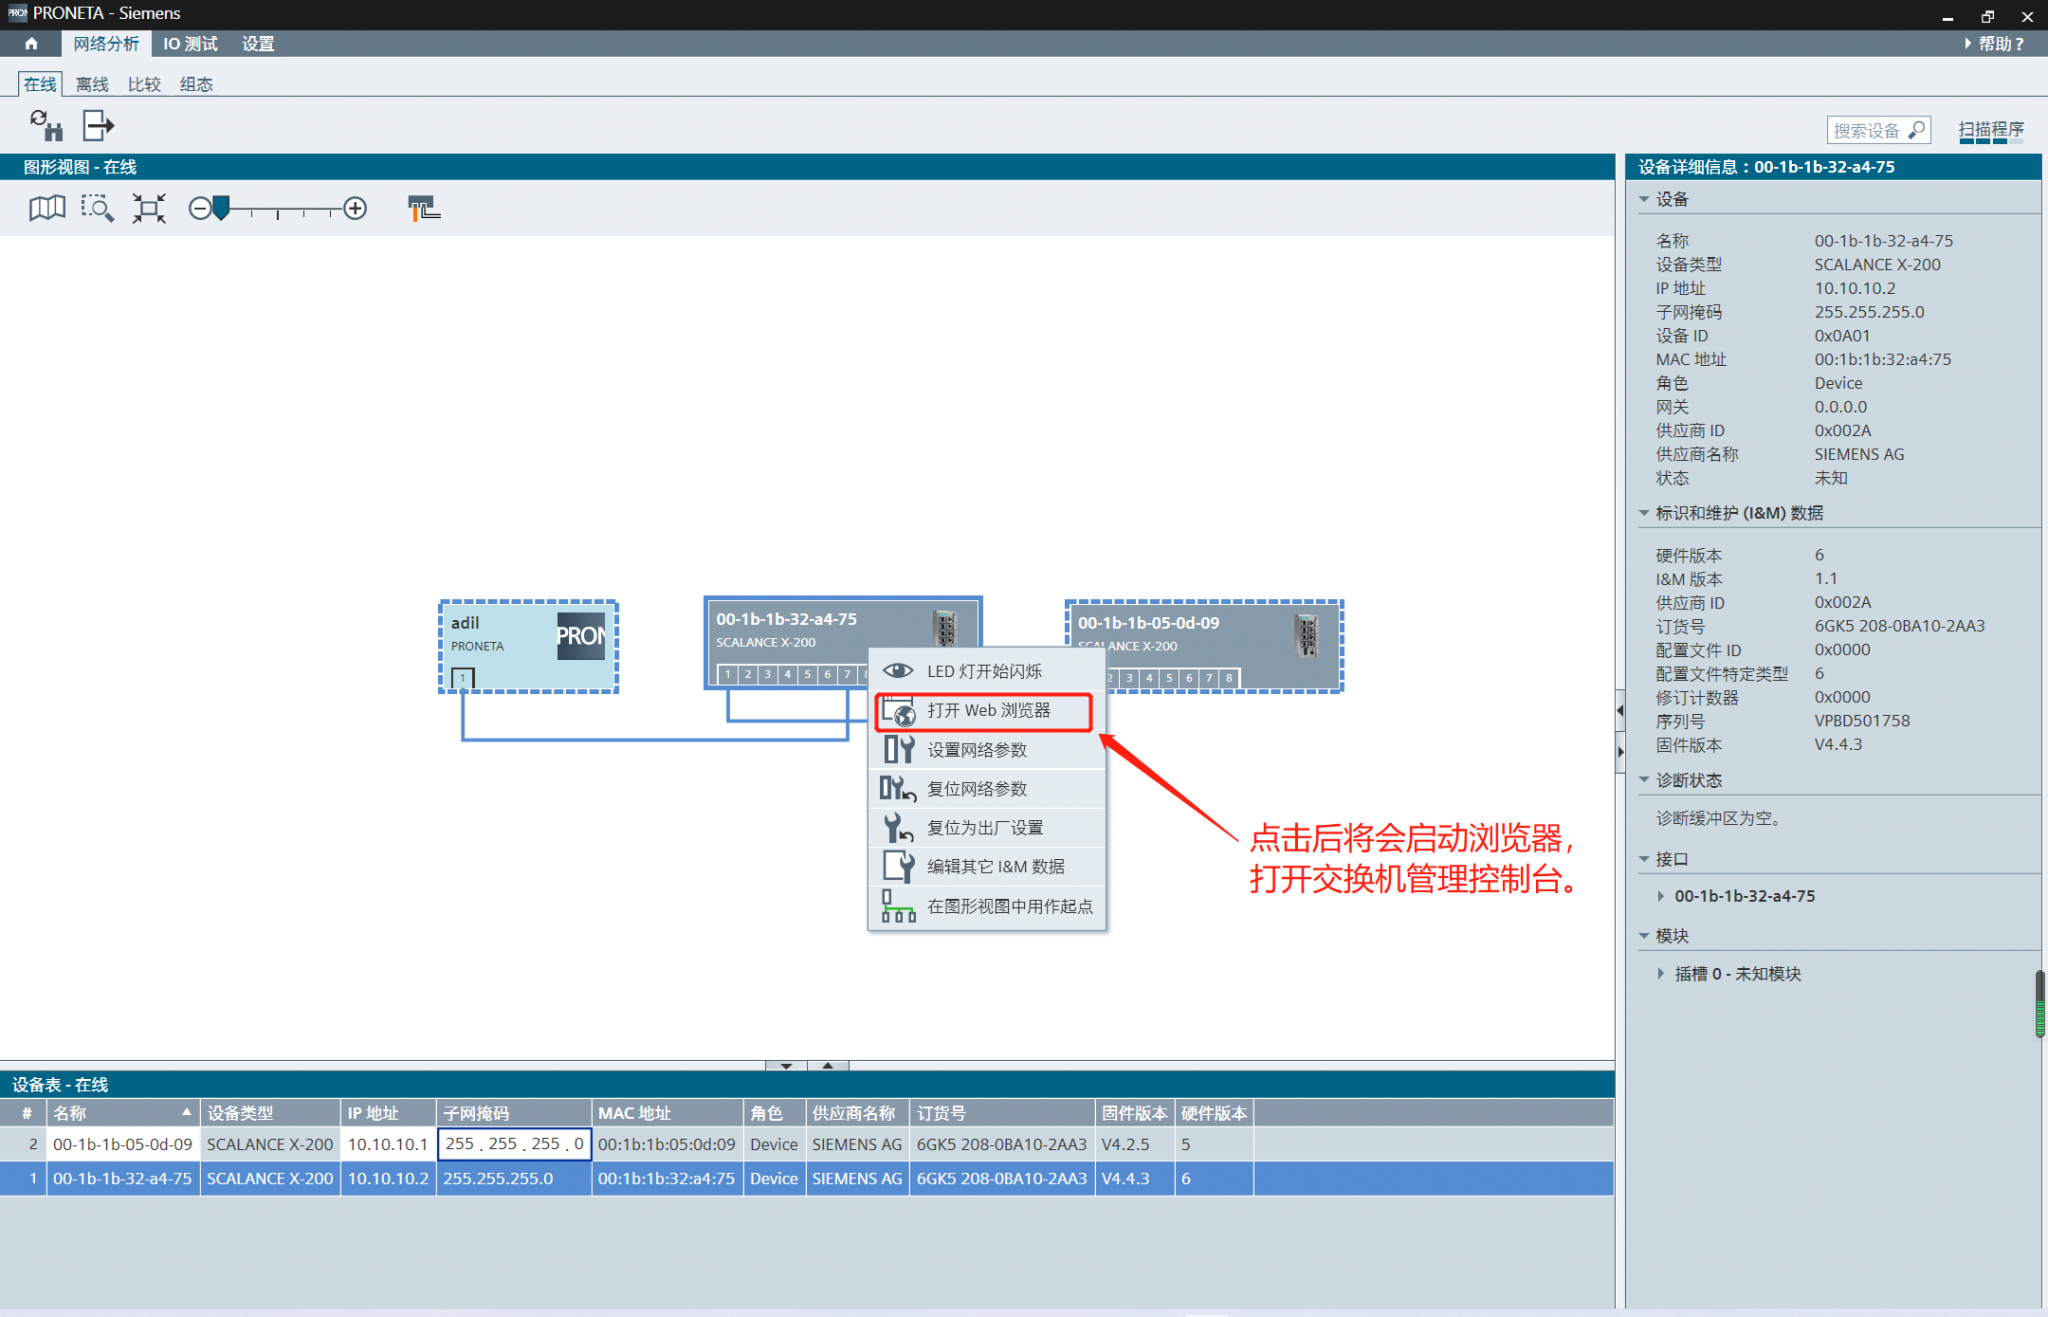Click the 扫描程序 button
Image resolution: width=2048 pixels, height=1317 pixels.
[x=1990, y=130]
